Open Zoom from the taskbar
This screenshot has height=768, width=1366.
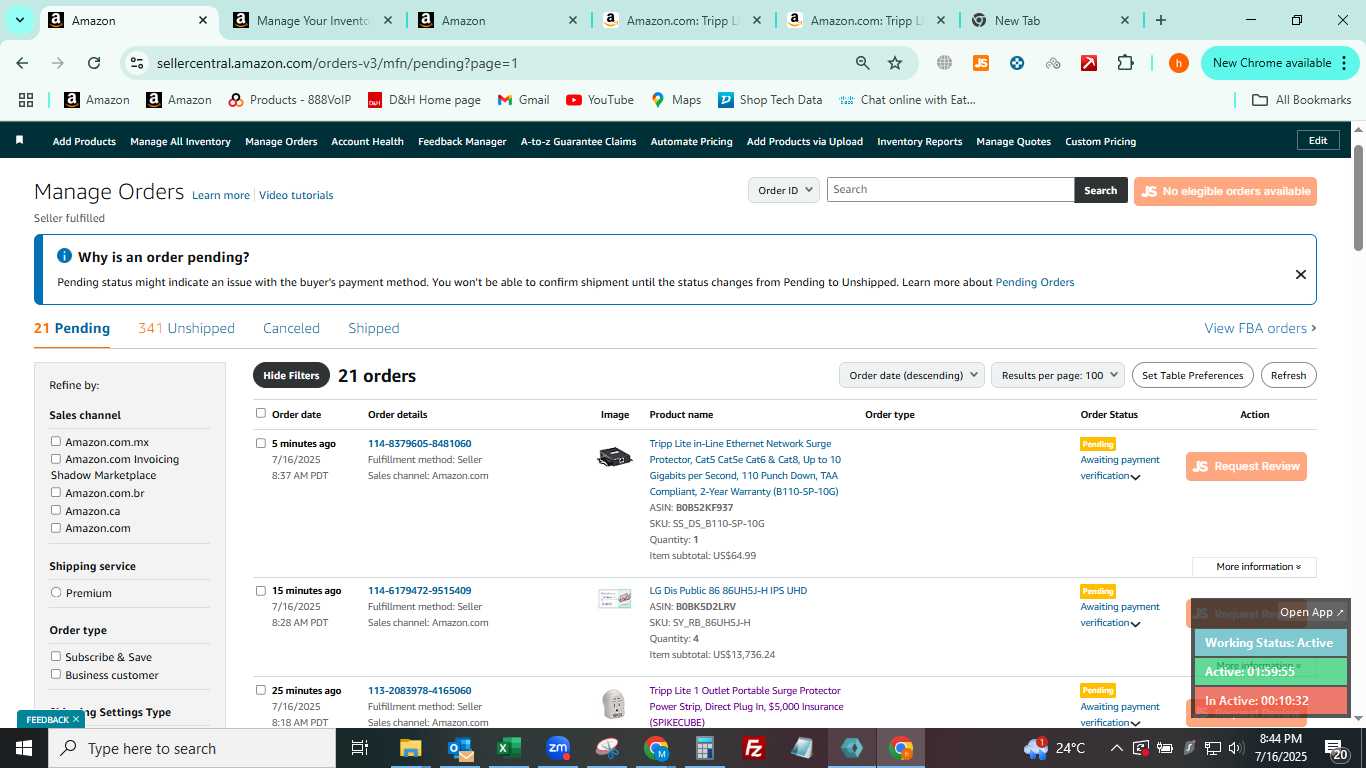tap(558, 748)
